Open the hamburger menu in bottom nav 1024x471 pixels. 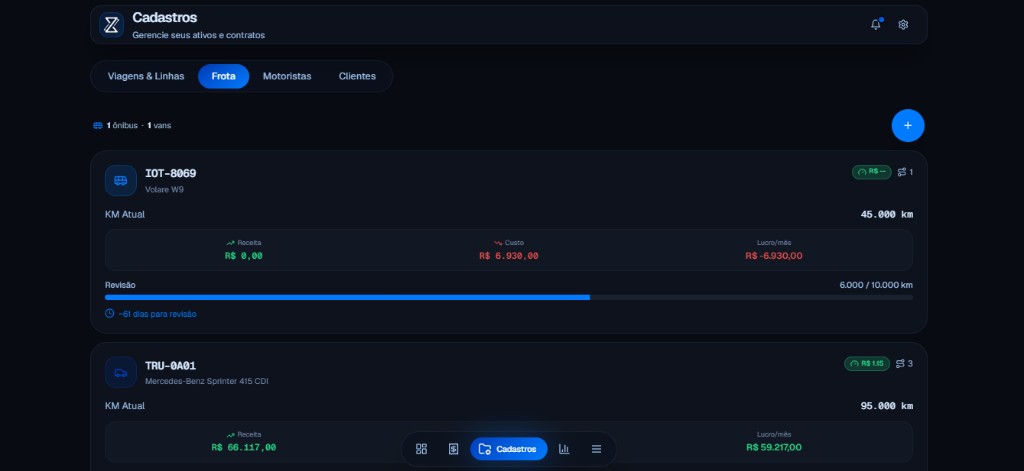596,449
